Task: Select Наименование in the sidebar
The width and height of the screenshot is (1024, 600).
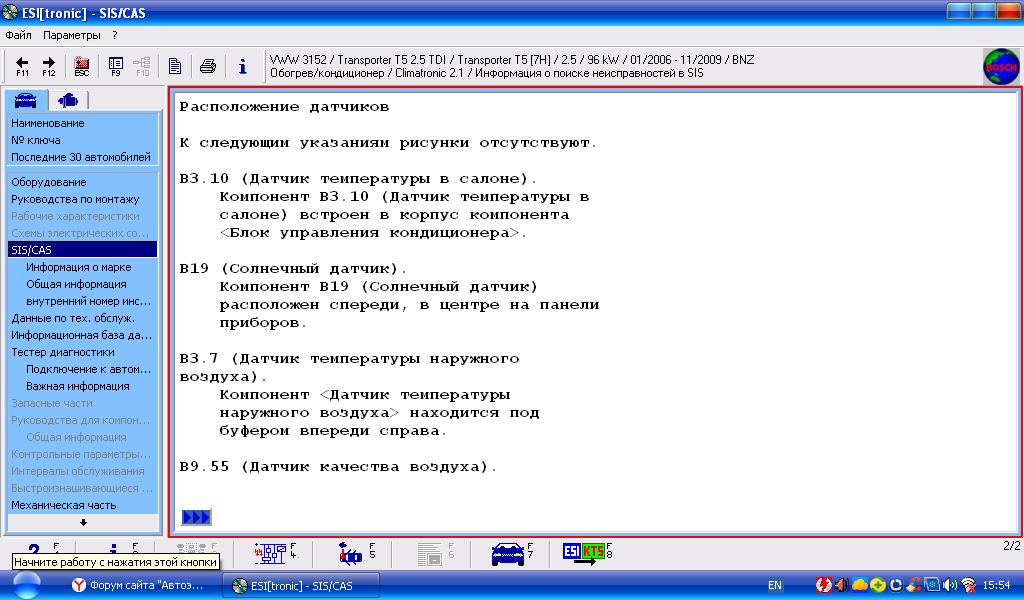Action: [48, 123]
